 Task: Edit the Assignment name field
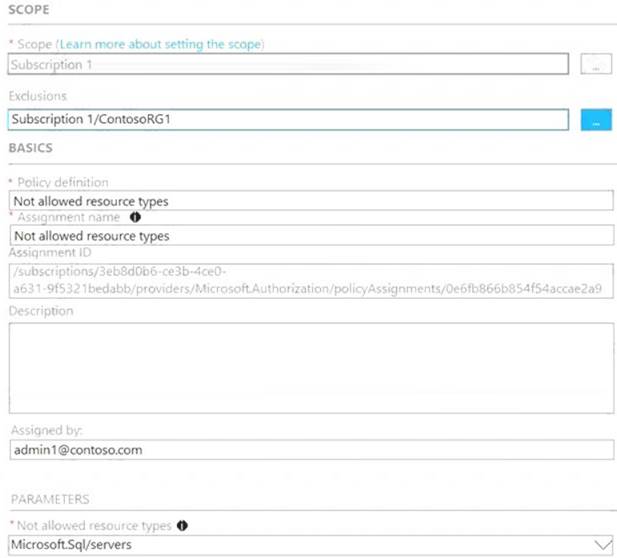pyautogui.click(x=312, y=235)
